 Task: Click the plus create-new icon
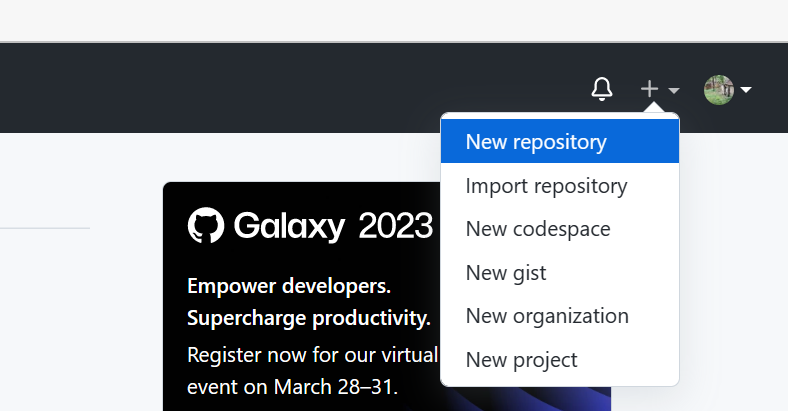click(650, 89)
